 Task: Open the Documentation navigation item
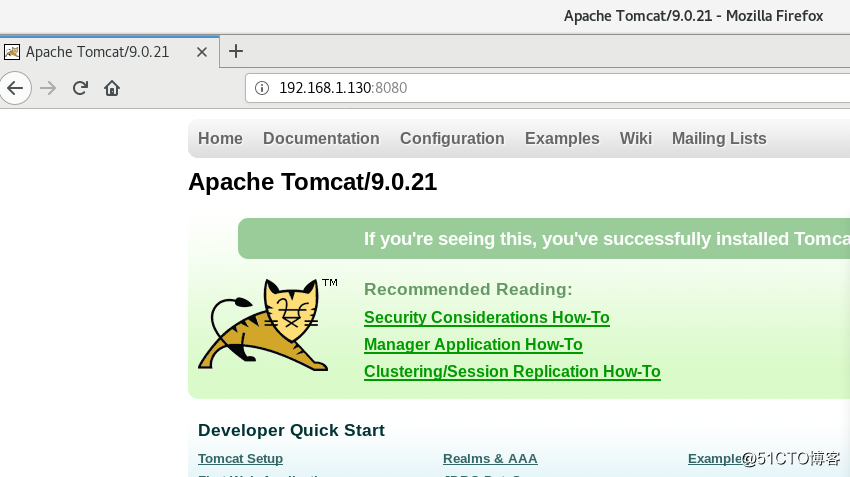tap(321, 139)
